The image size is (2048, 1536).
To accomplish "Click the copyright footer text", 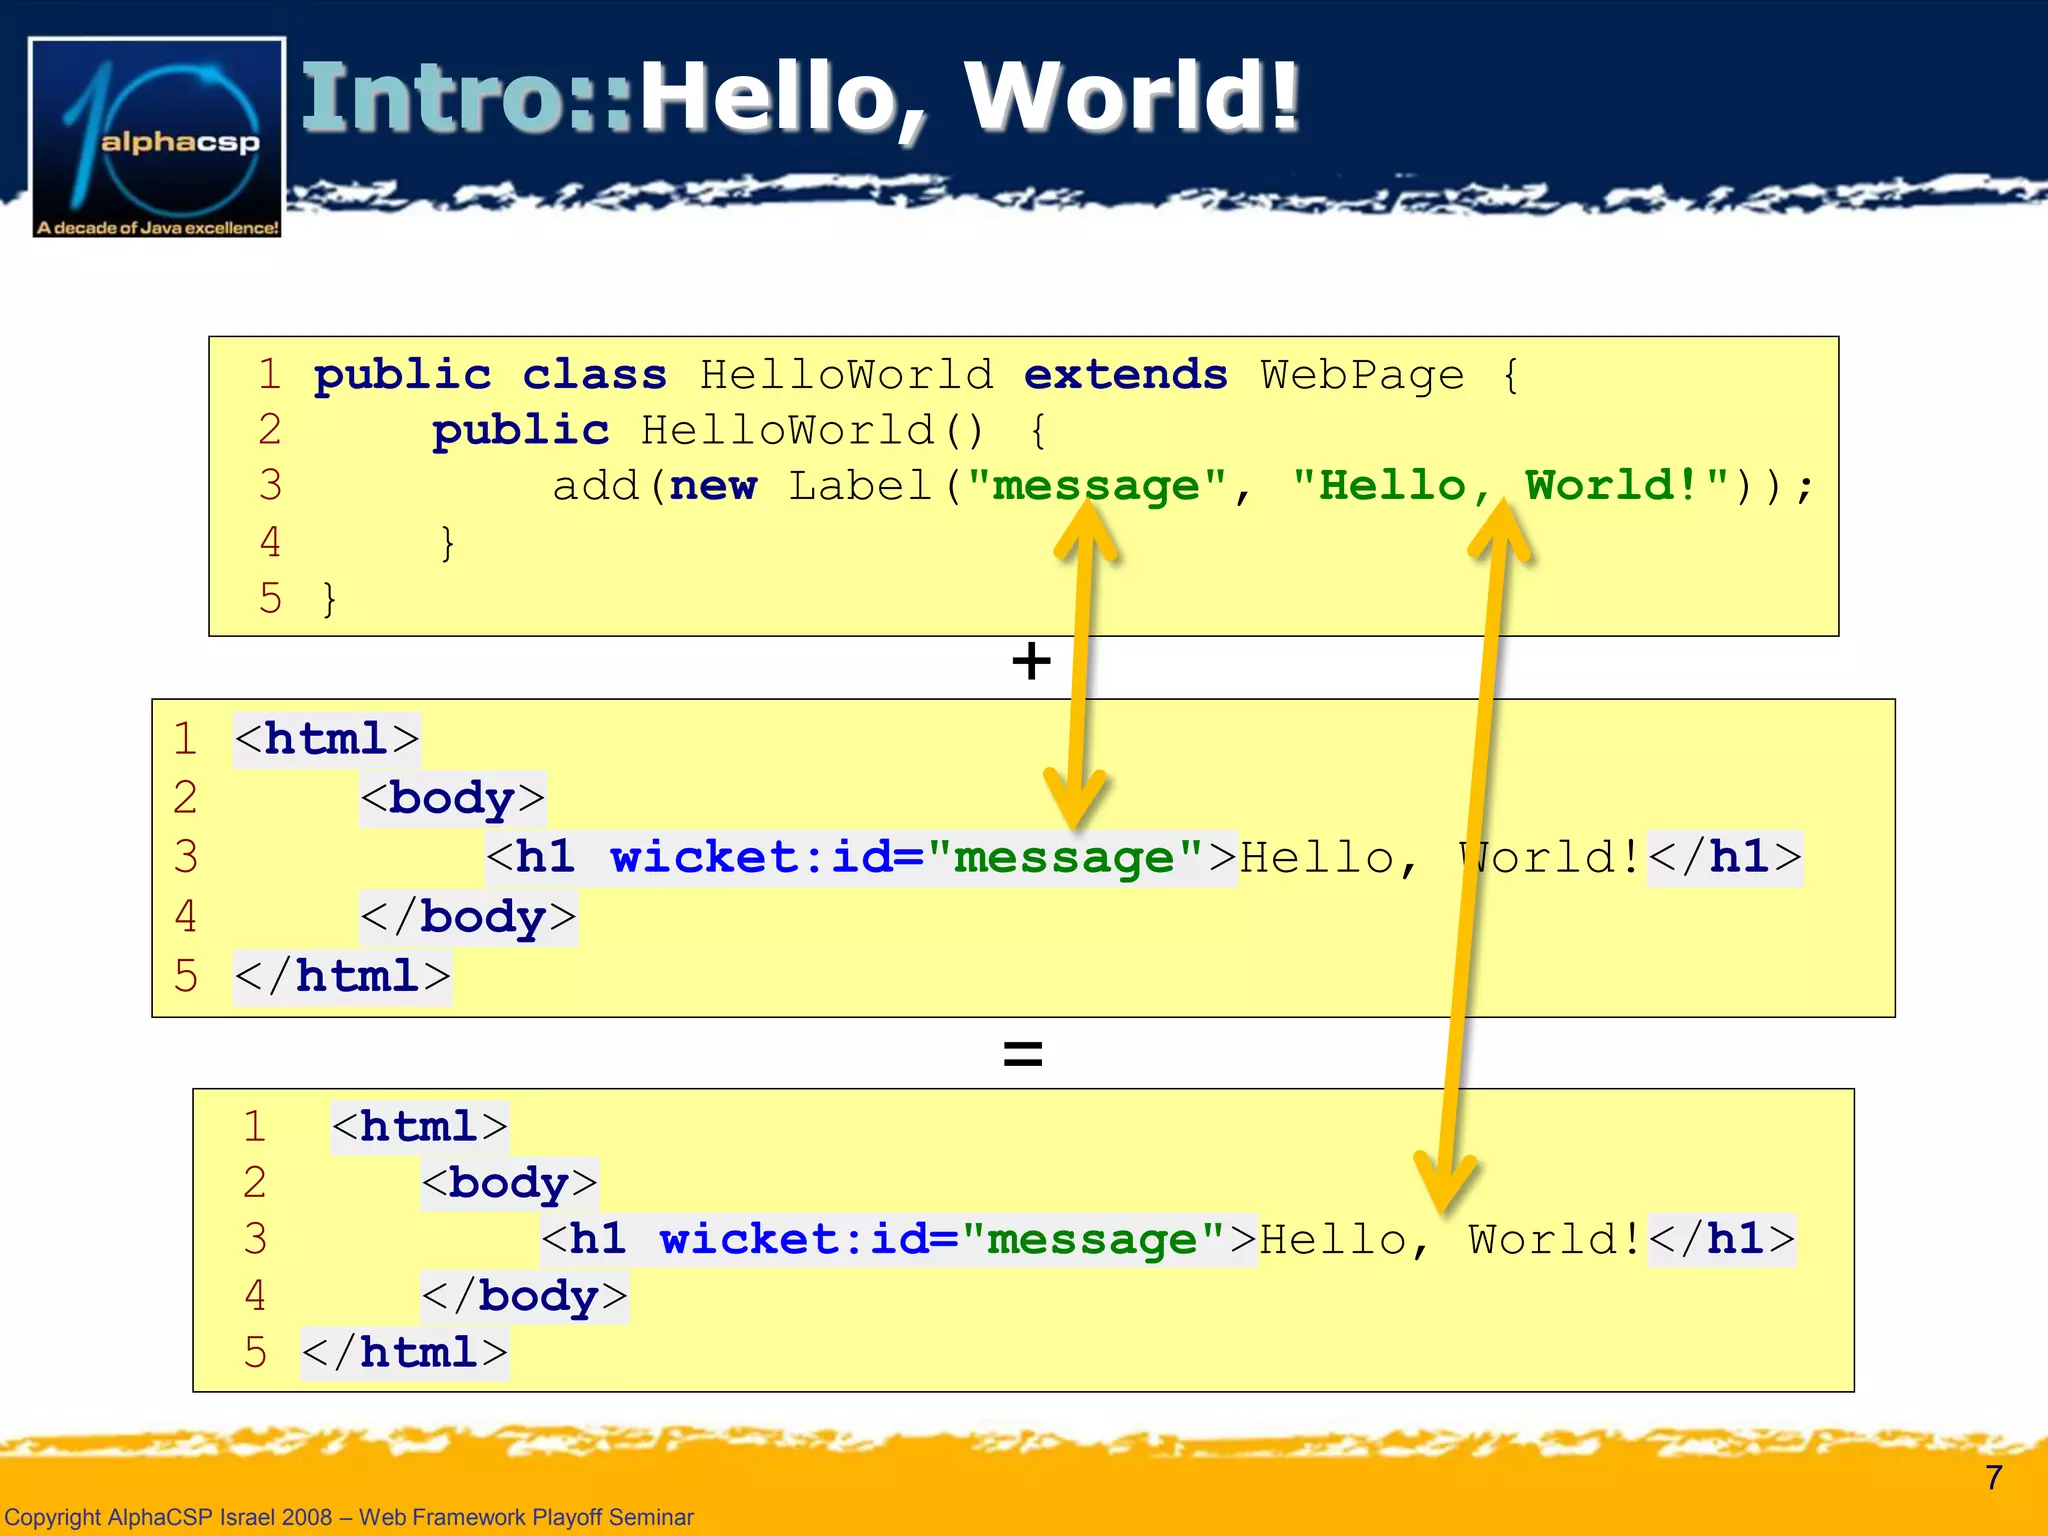I will [349, 1517].
